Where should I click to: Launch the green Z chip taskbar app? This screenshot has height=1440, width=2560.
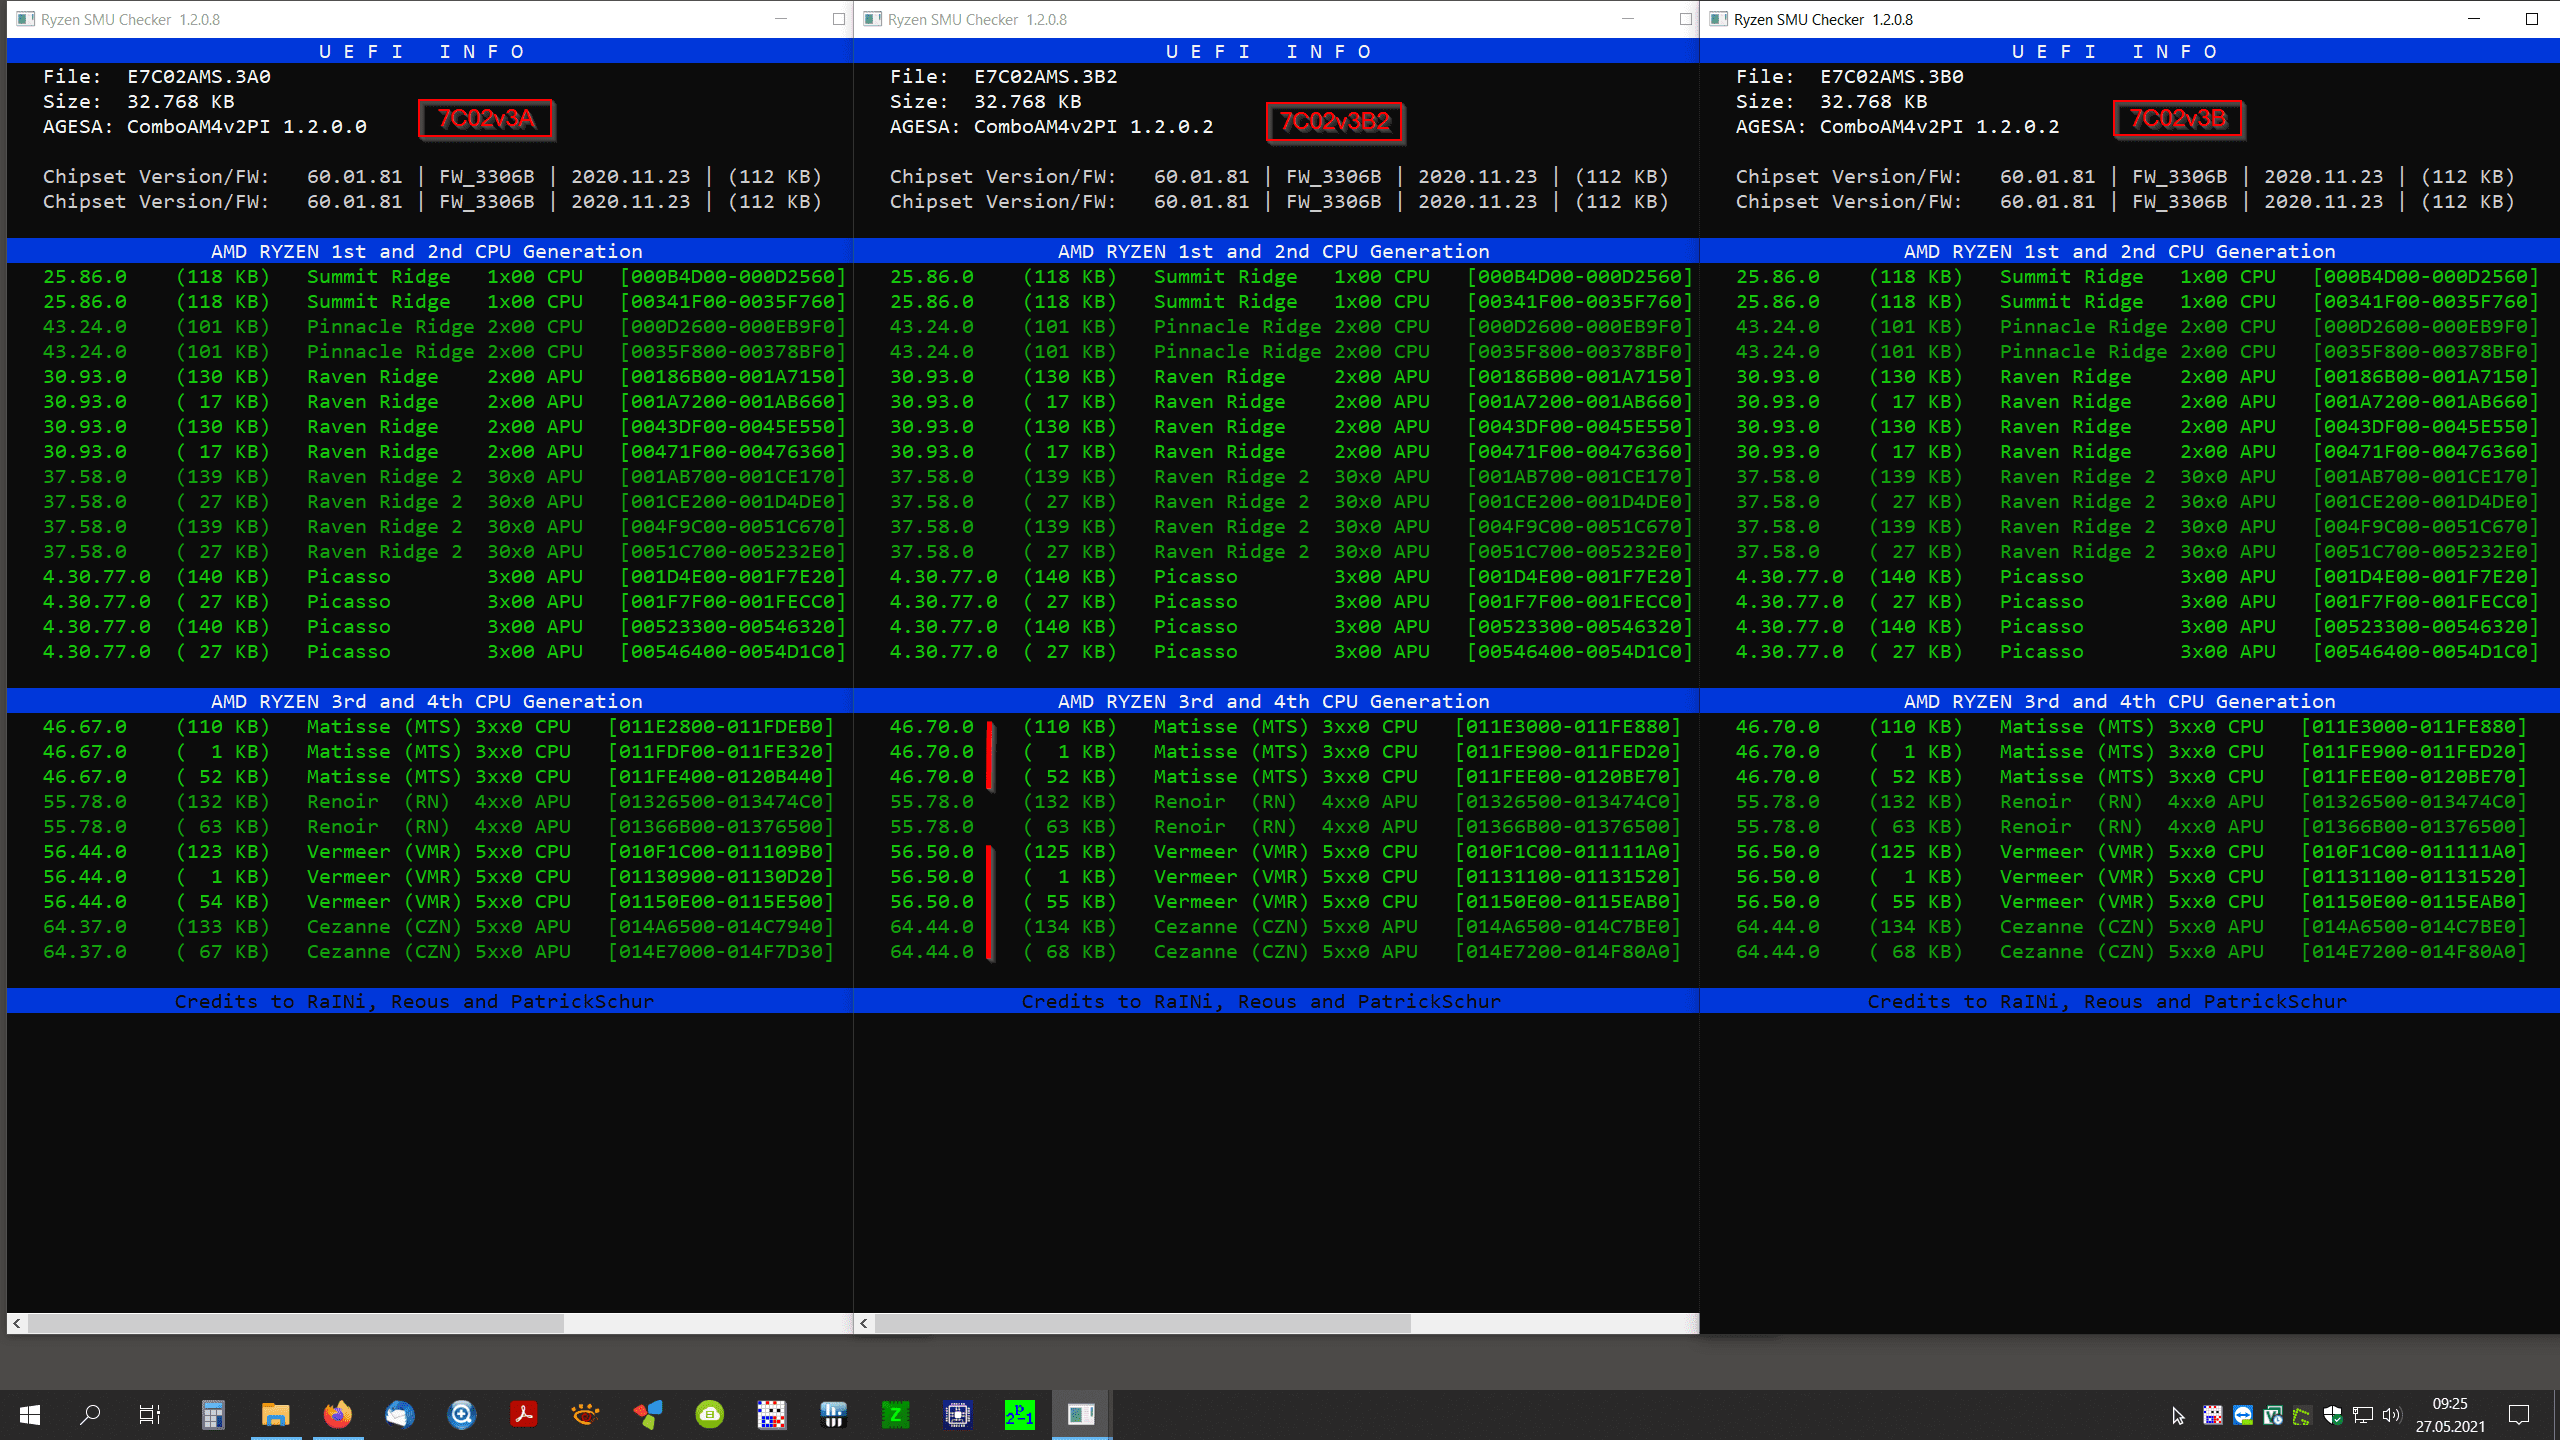click(896, 1414)
